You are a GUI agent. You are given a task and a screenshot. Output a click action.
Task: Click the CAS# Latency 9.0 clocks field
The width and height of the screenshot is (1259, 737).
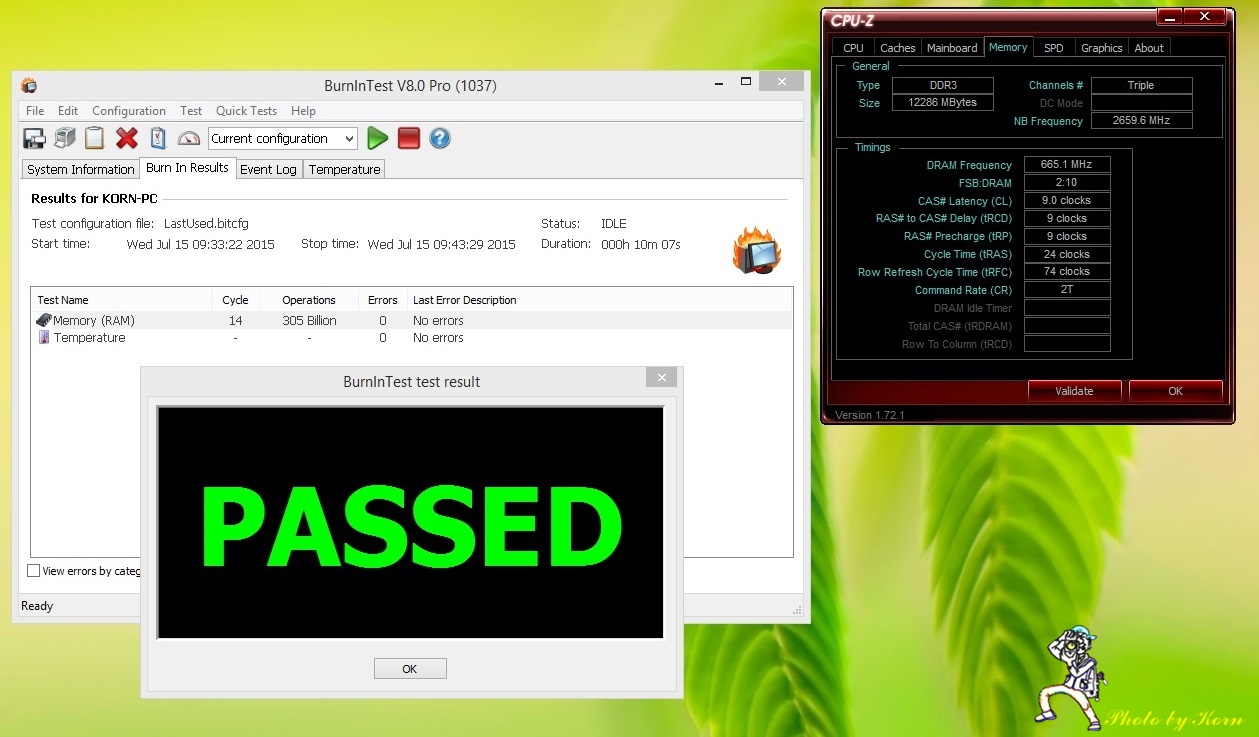[x=1067, y=200]
